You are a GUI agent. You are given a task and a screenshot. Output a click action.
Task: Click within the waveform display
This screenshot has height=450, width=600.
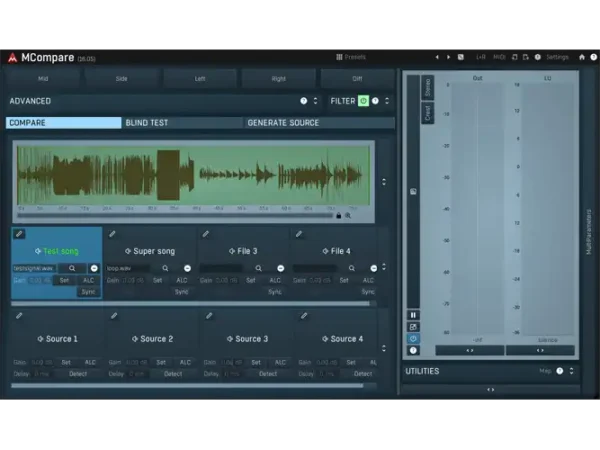[x=193, y=175]
